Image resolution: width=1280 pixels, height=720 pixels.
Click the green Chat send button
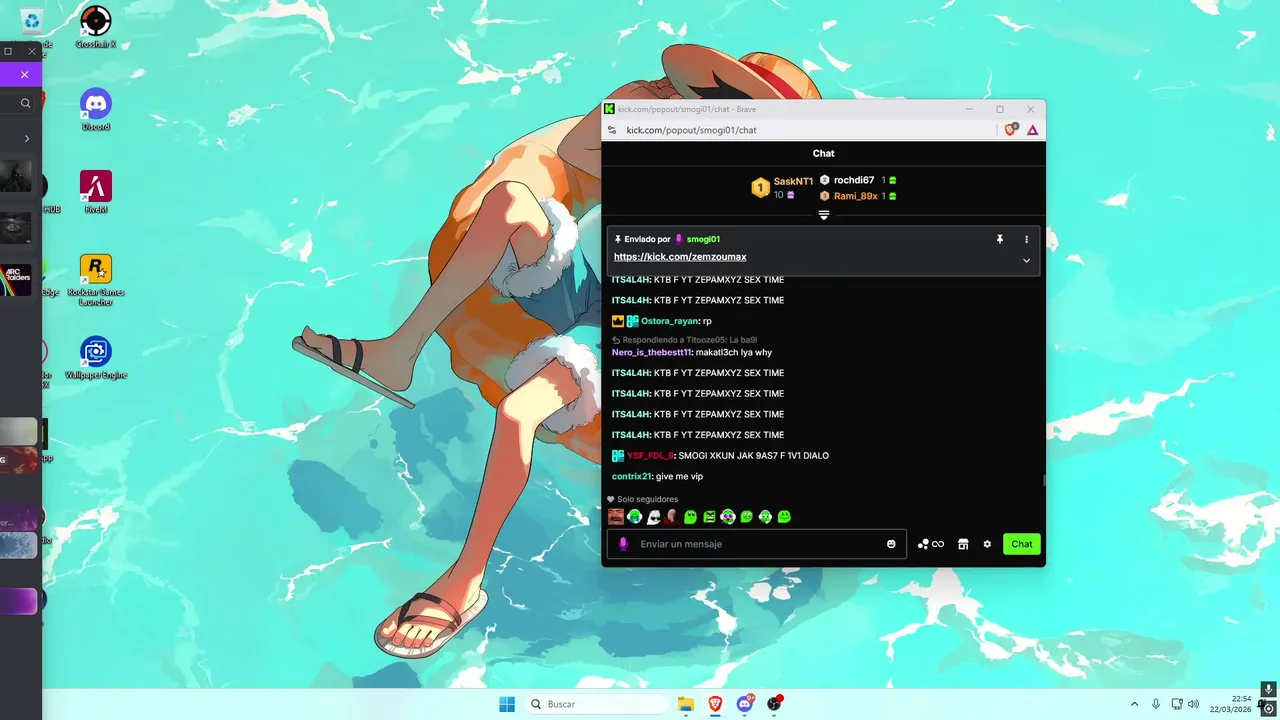1022,544
